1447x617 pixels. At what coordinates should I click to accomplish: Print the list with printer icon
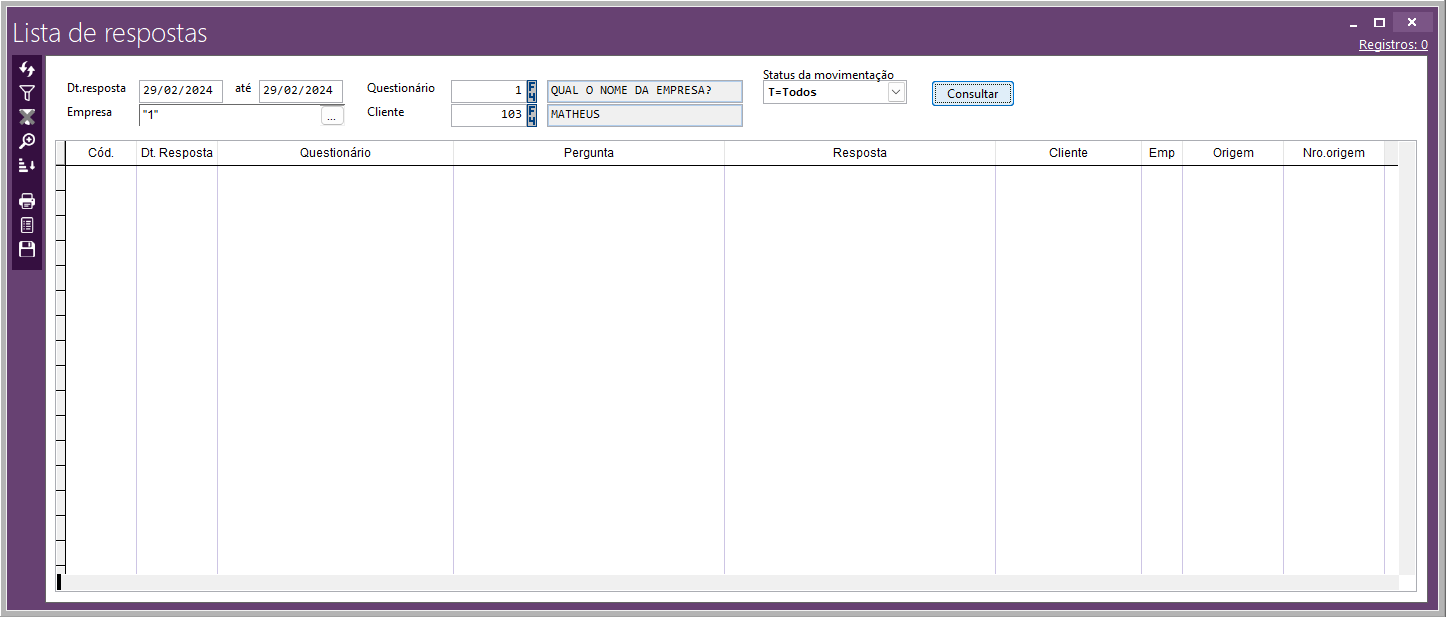pos(27,201)
